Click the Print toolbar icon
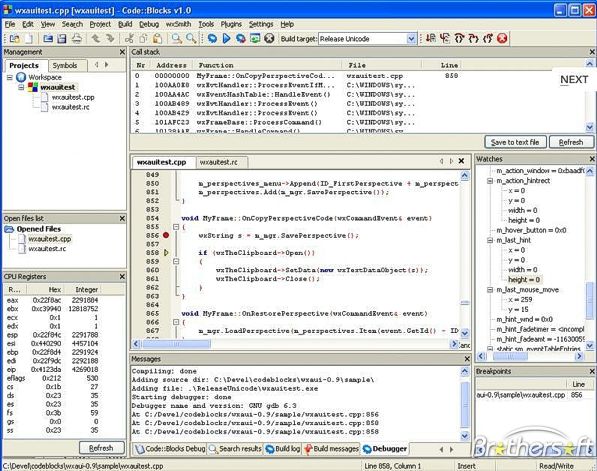Screen dimensions: 597x471 [77, 38]
